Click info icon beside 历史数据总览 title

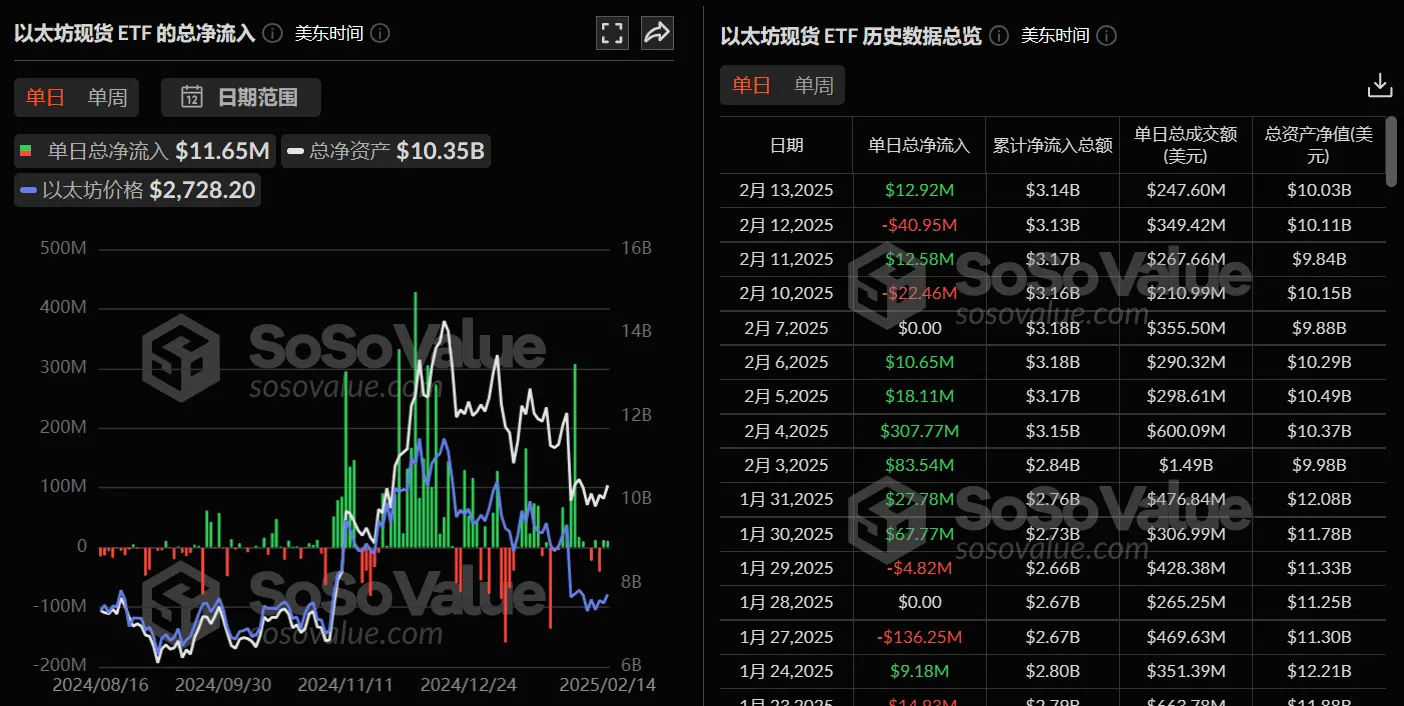[x=998, y=36]
